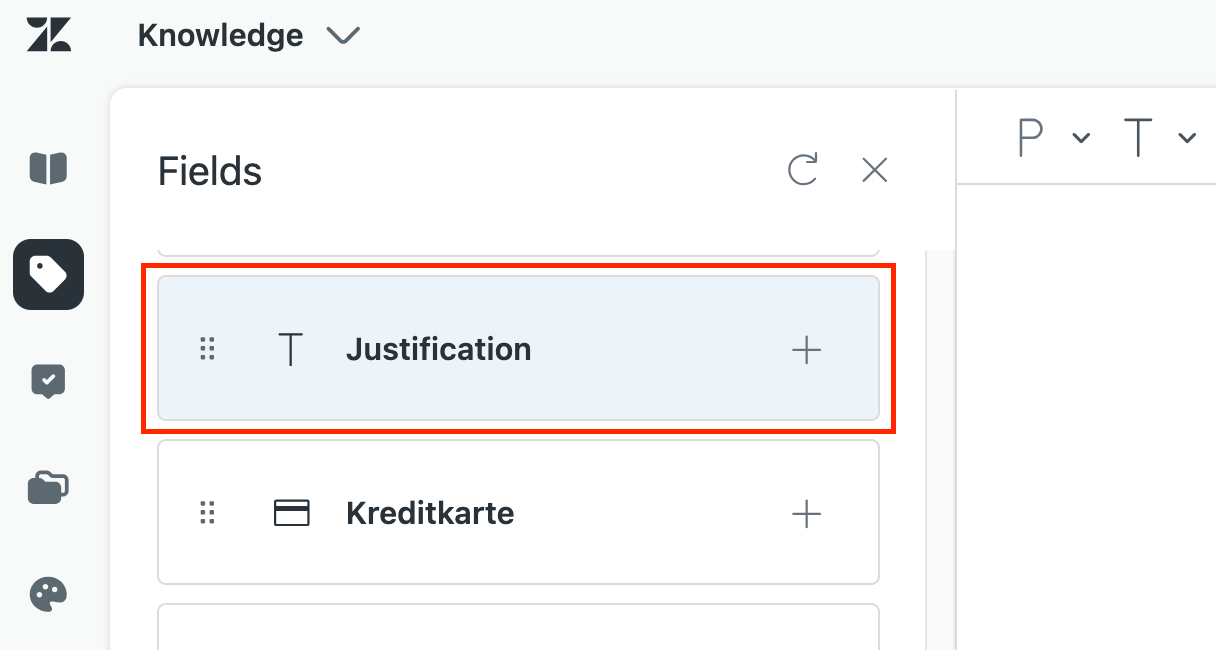Add the Kreditkarte field with plus
The height and width of the screenshot is (650, 1216).
click(806, 514)
